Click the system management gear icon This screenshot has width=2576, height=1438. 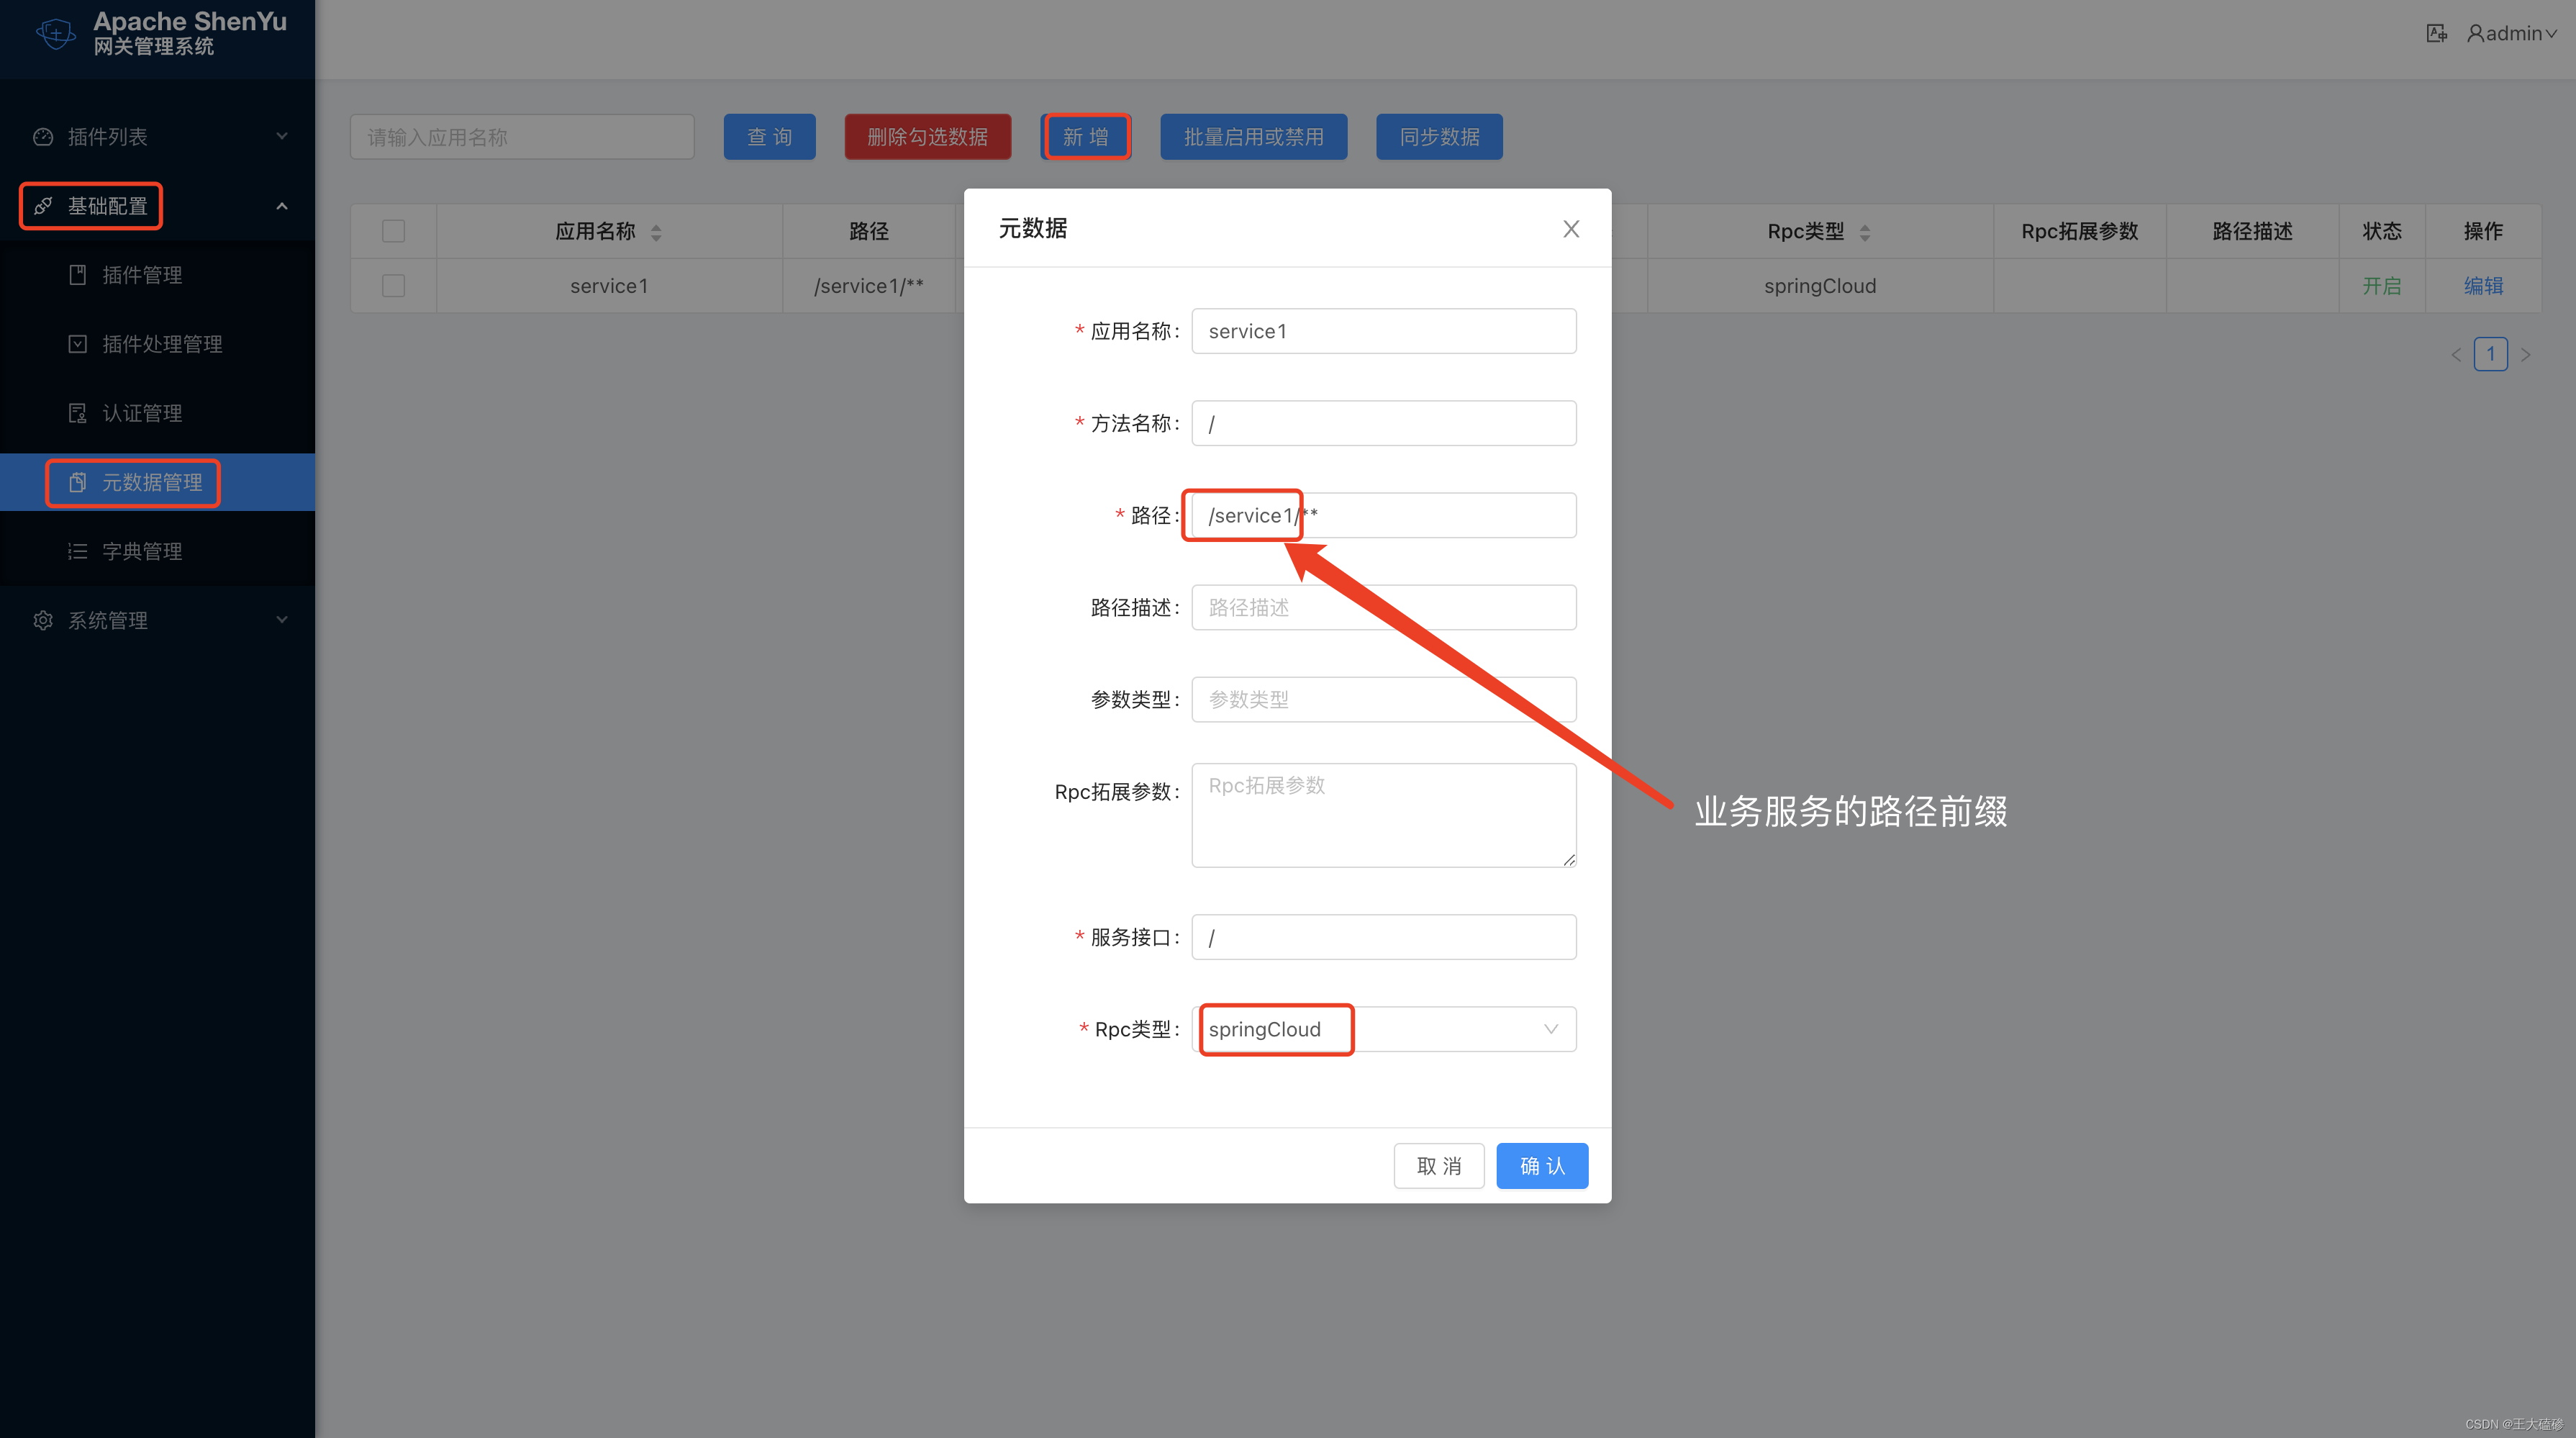[x=43, y=620]
